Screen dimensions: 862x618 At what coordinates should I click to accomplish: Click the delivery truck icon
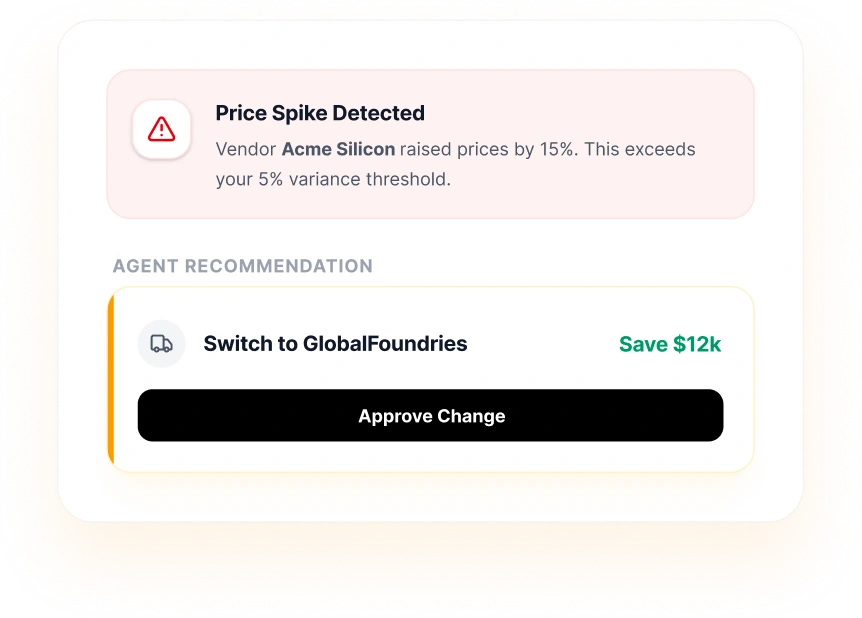[161, 344]
